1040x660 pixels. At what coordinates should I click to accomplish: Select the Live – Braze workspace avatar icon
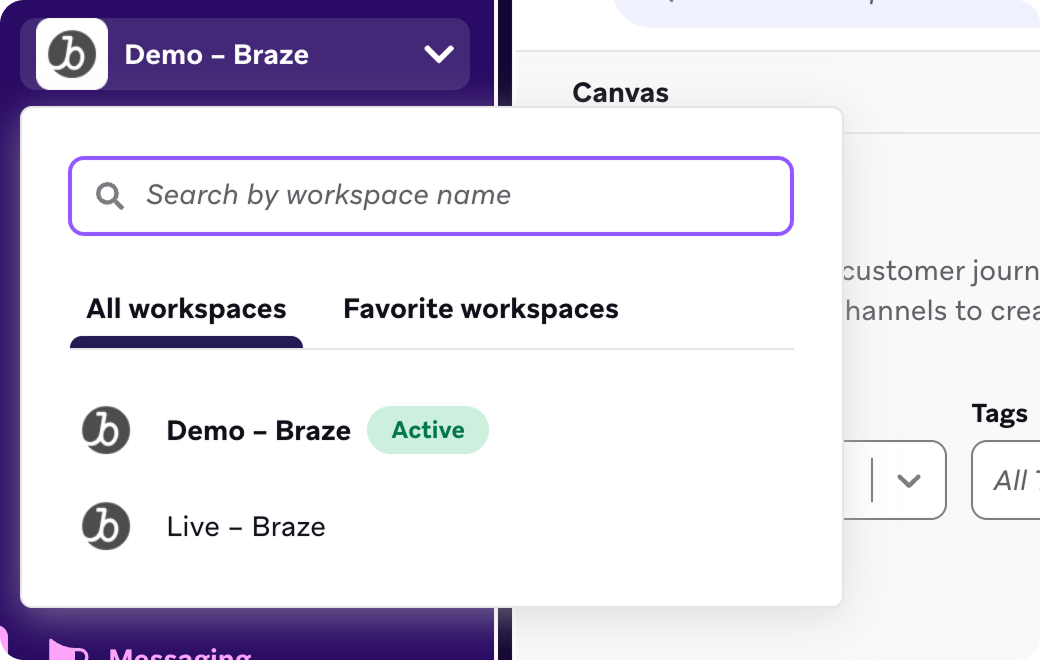click(x=106, y=526)
